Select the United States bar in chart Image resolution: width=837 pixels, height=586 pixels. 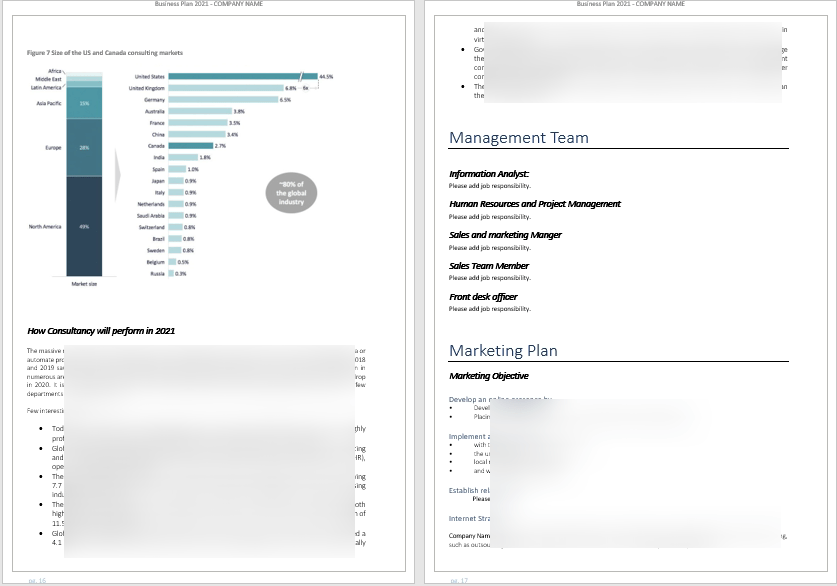pos(235,76)
